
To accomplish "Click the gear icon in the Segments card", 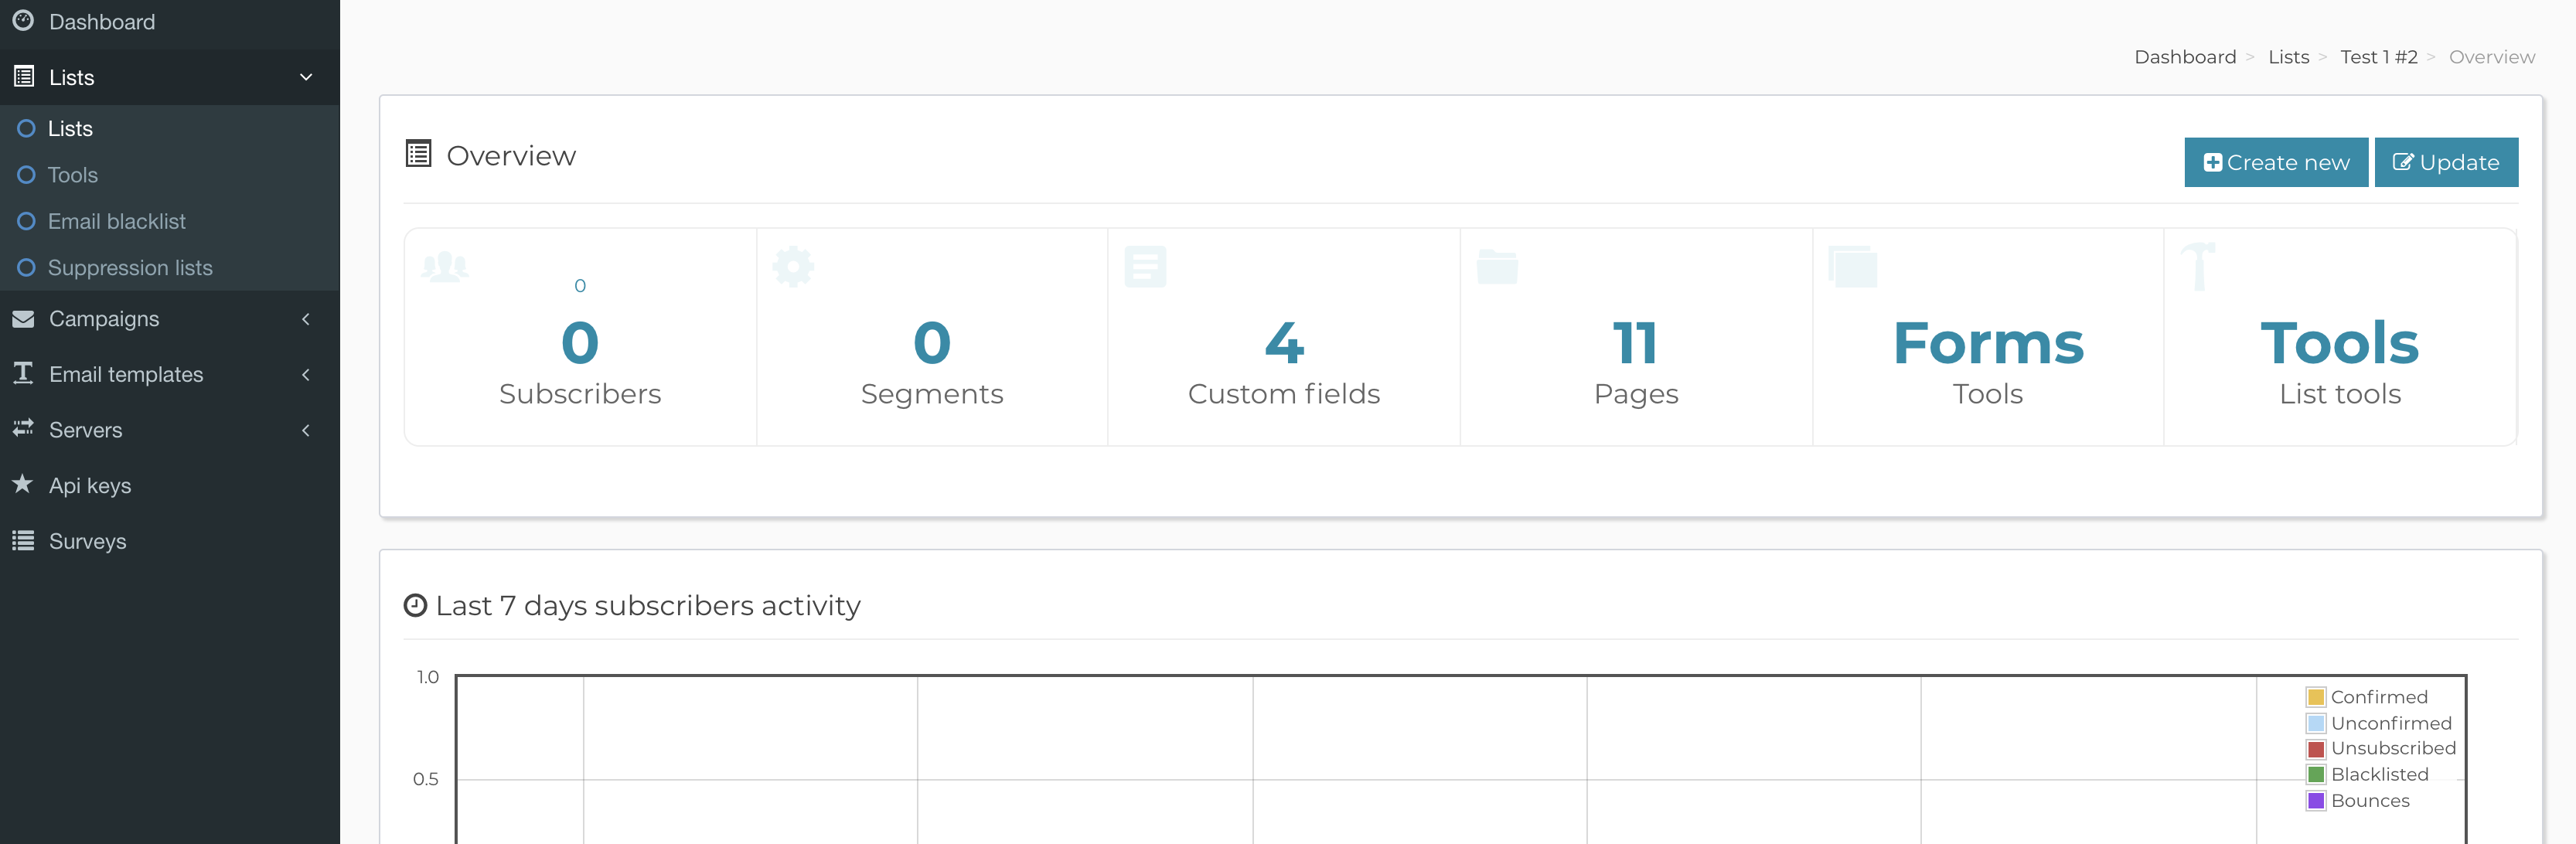I will 794,267.
